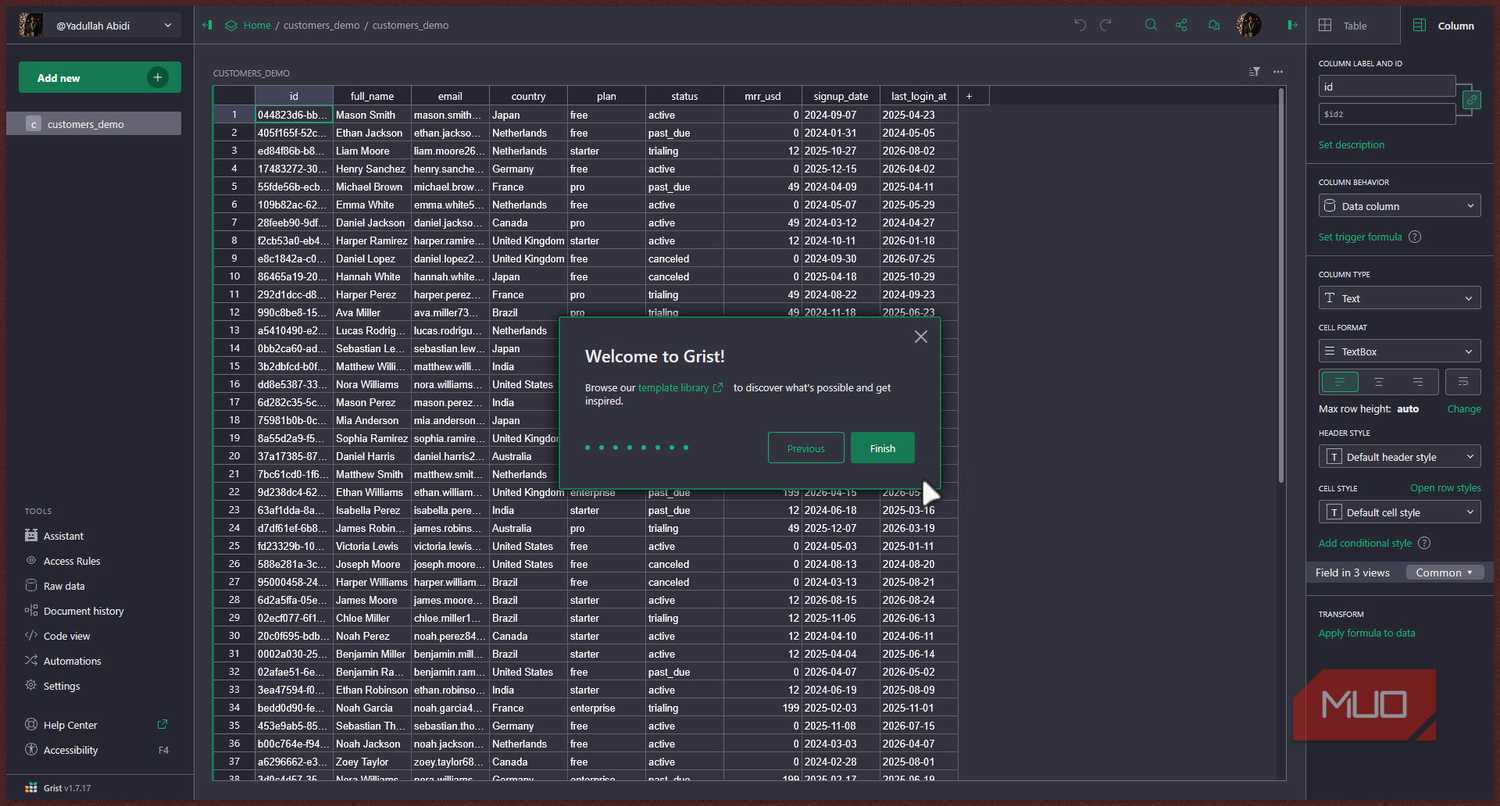The image size is (1500, 806).
Task: Open the @Yadullah Abidi account dropdown
Action: (x=99, y=25)
